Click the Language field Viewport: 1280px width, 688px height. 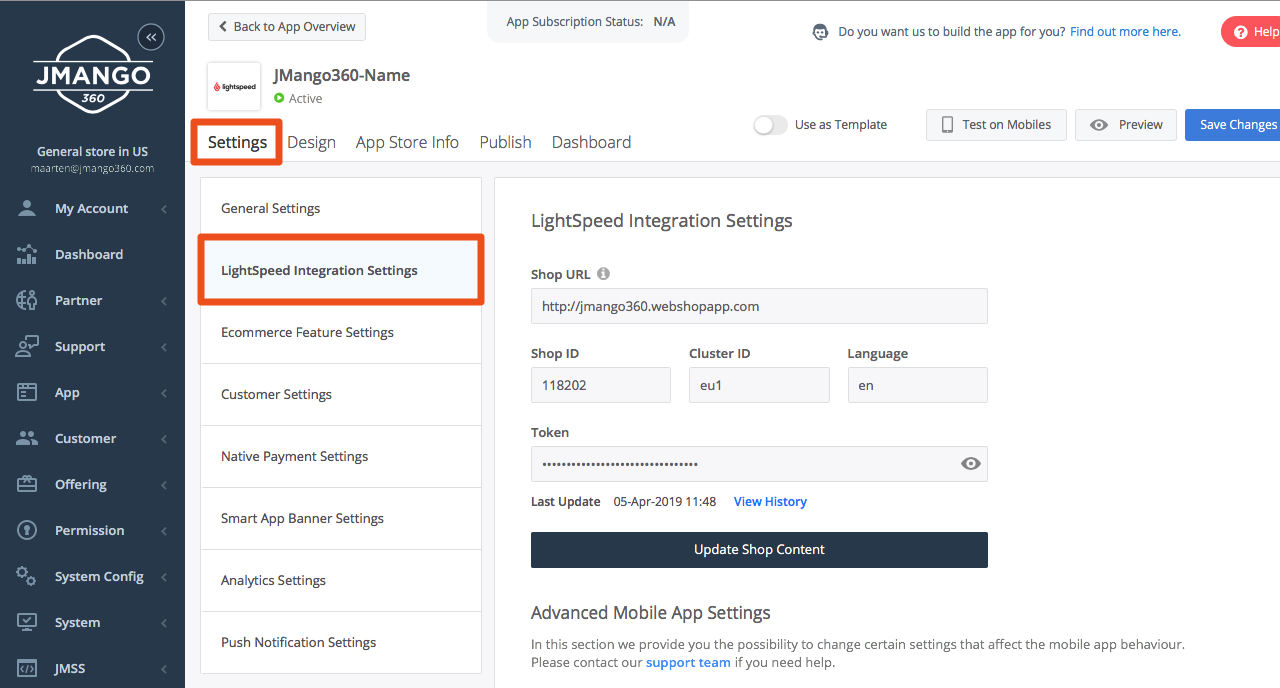click(x=918, y=385)
